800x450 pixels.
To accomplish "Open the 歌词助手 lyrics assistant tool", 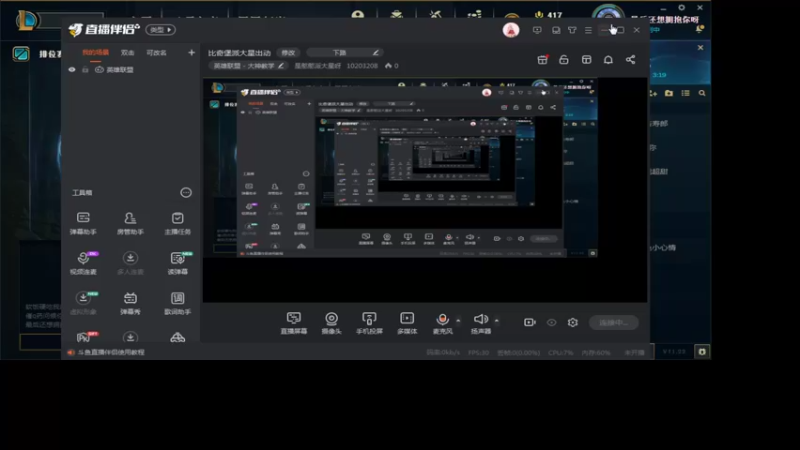I will tap(178, 303).
